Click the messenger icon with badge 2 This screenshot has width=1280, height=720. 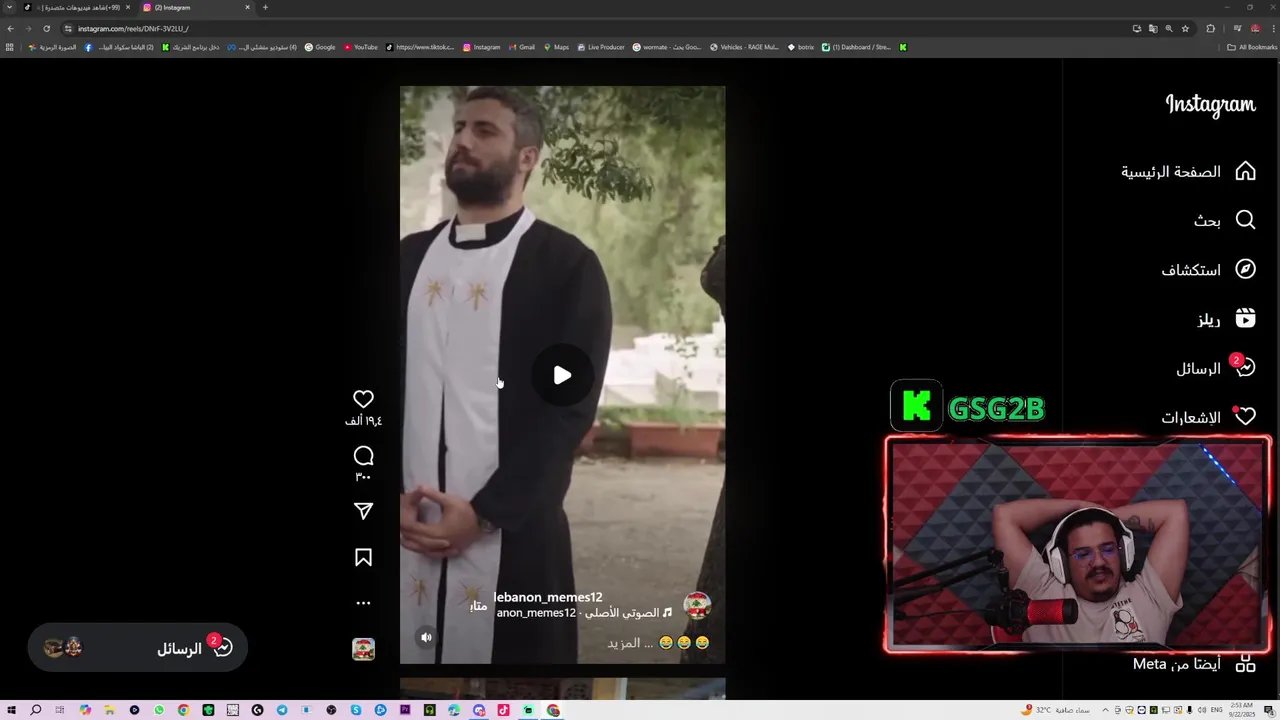point(1243,366)
